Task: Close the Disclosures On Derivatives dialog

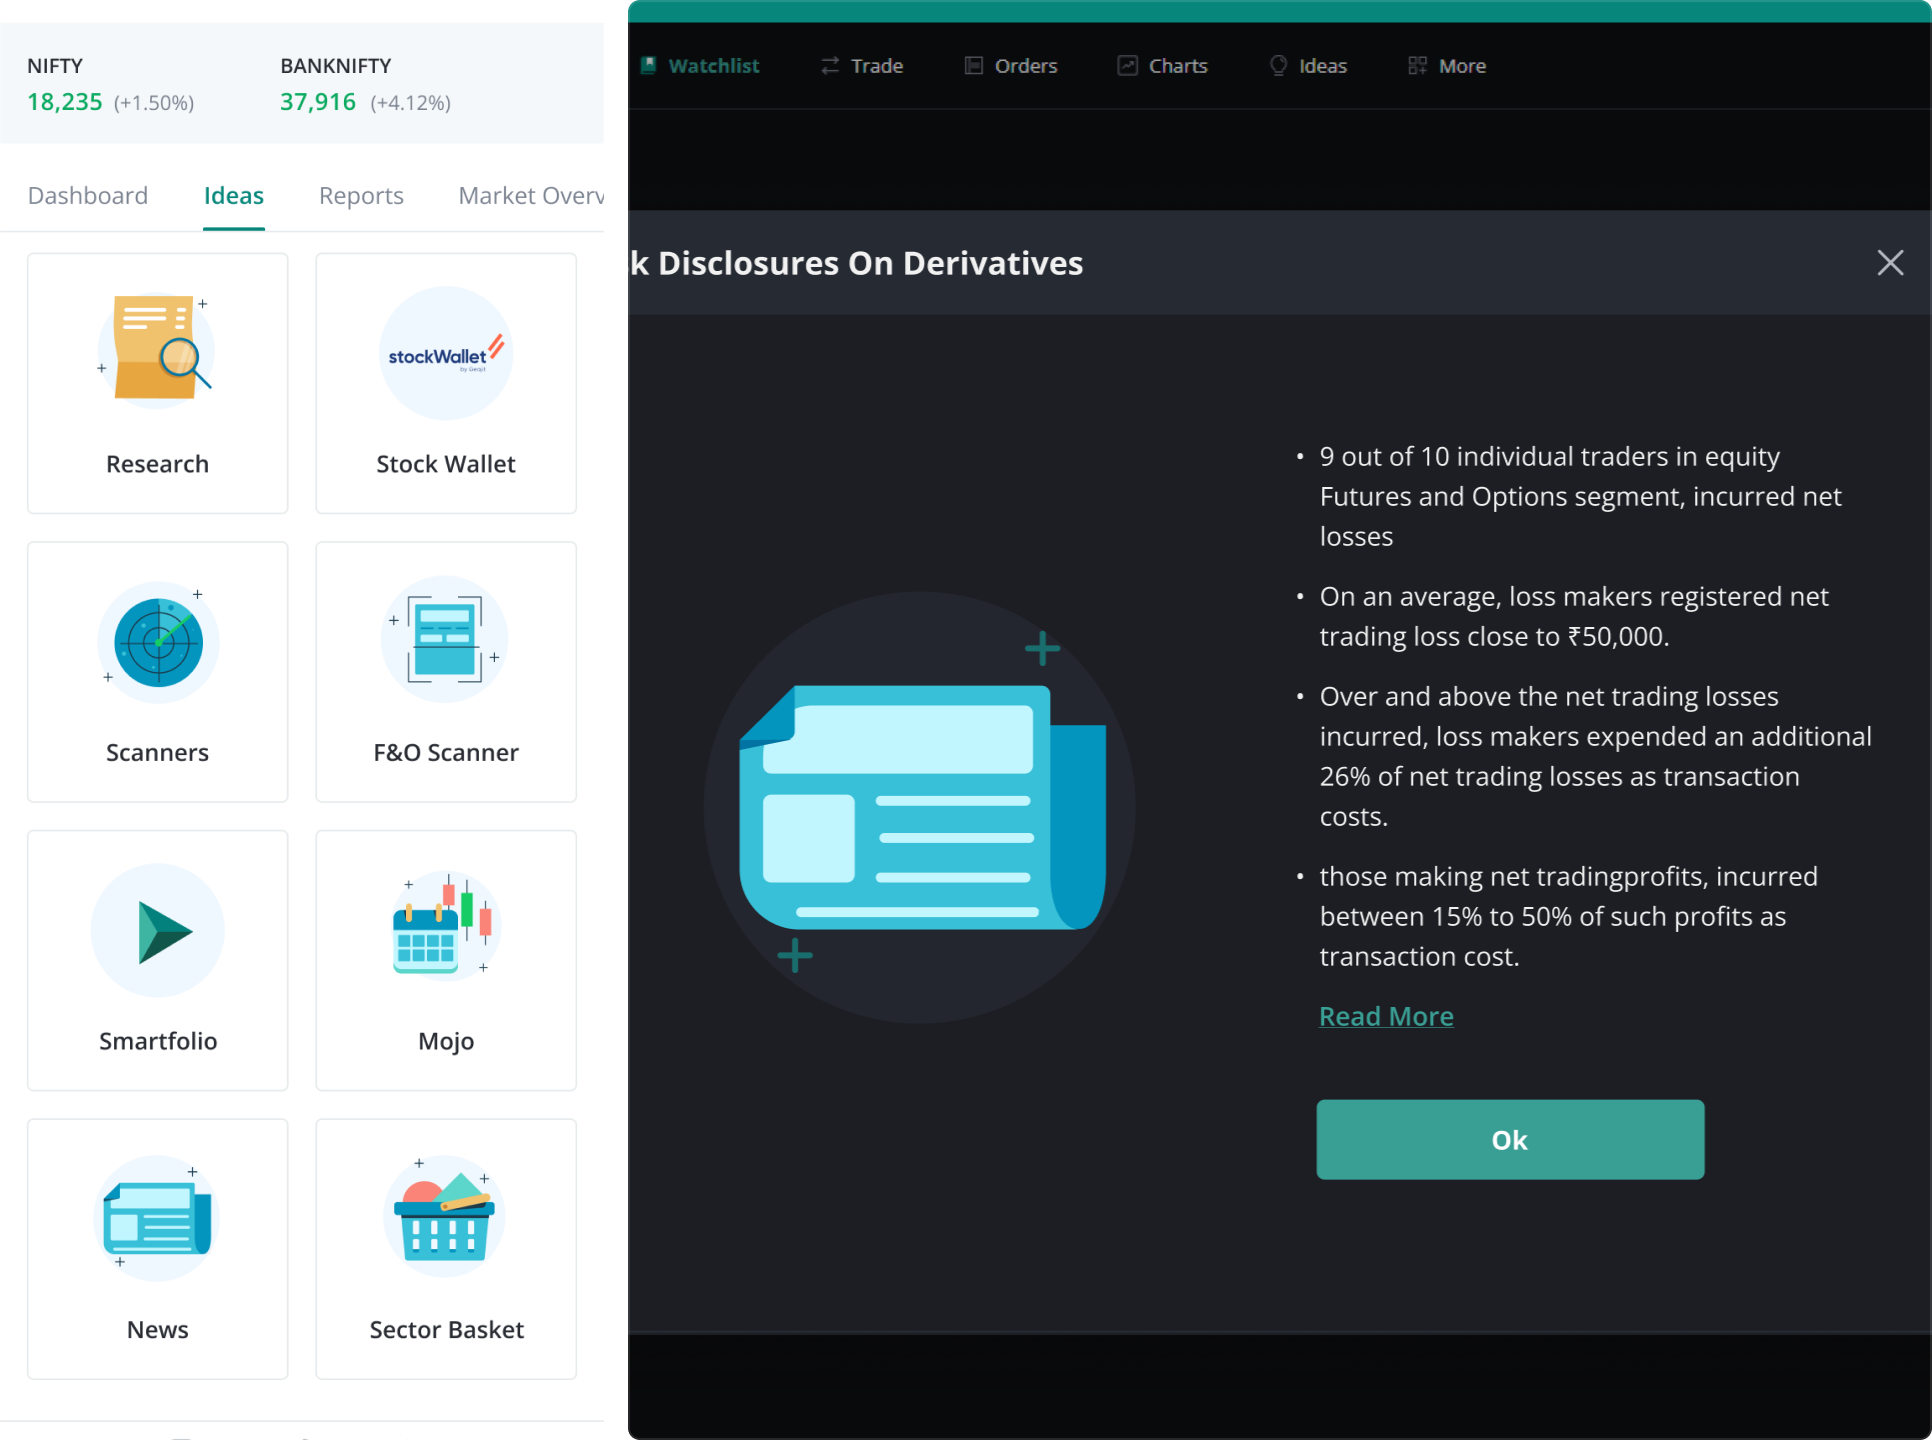Action: (1889, 263)
